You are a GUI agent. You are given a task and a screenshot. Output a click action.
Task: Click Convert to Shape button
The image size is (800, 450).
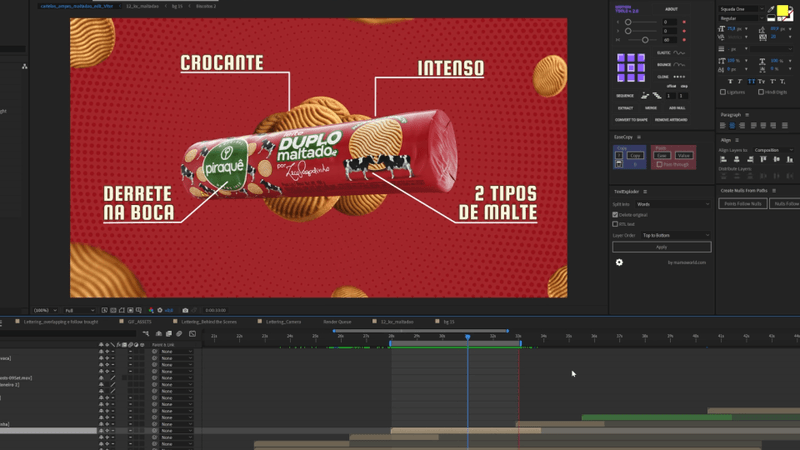point(631,120)
